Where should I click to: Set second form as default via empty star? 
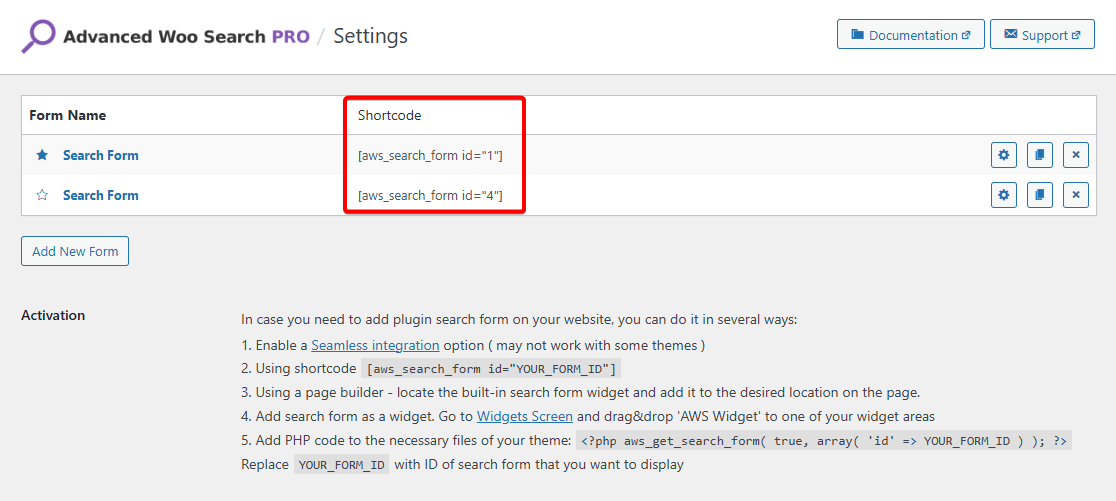click(x=42, y=195)
